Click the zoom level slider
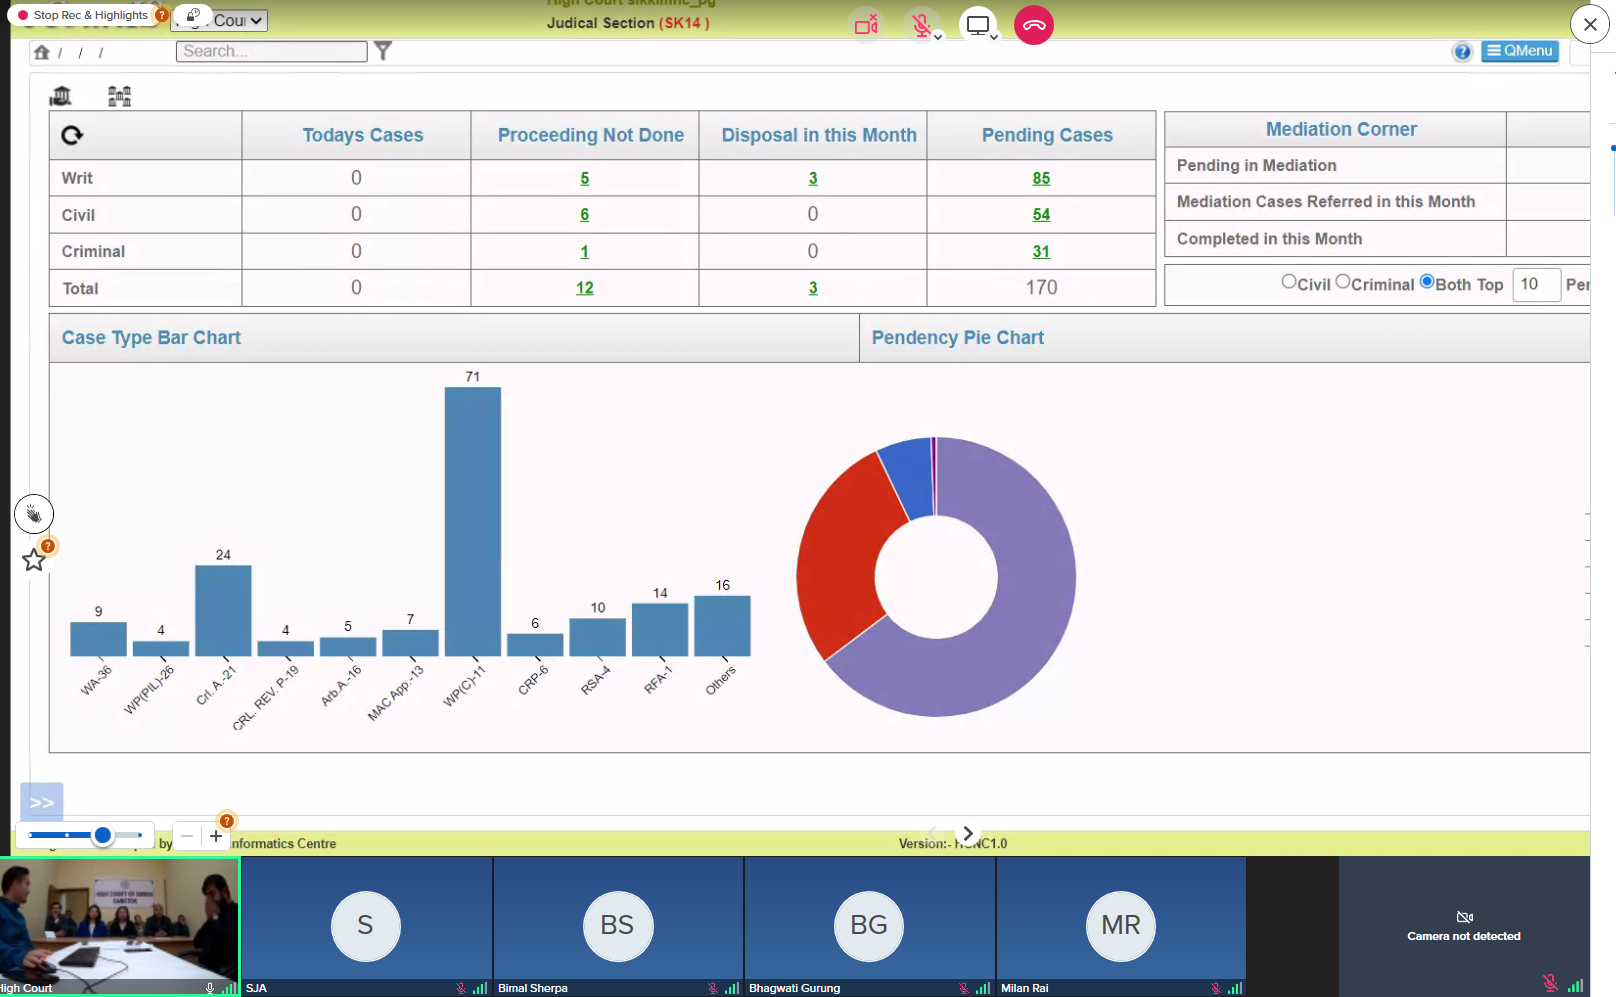The height and width of the screenshot is (997, 1616). (85, 835)
